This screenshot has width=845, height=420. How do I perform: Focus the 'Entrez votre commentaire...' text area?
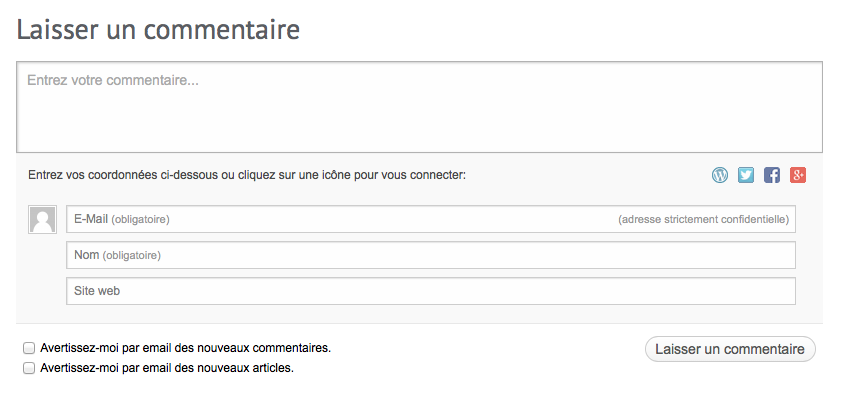point(420,107)
